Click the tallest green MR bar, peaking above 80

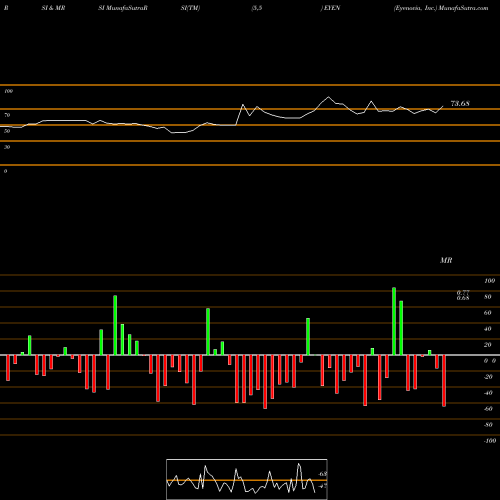(394, 321)
